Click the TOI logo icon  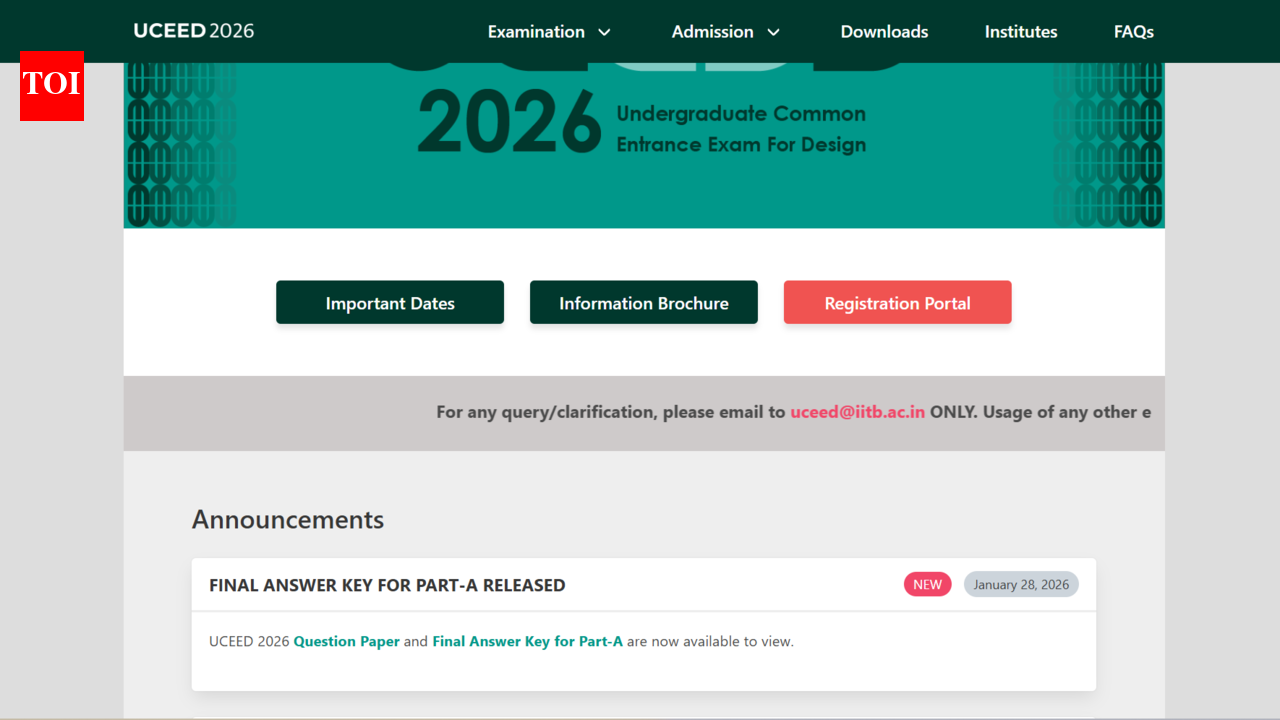tap(51, 87)
